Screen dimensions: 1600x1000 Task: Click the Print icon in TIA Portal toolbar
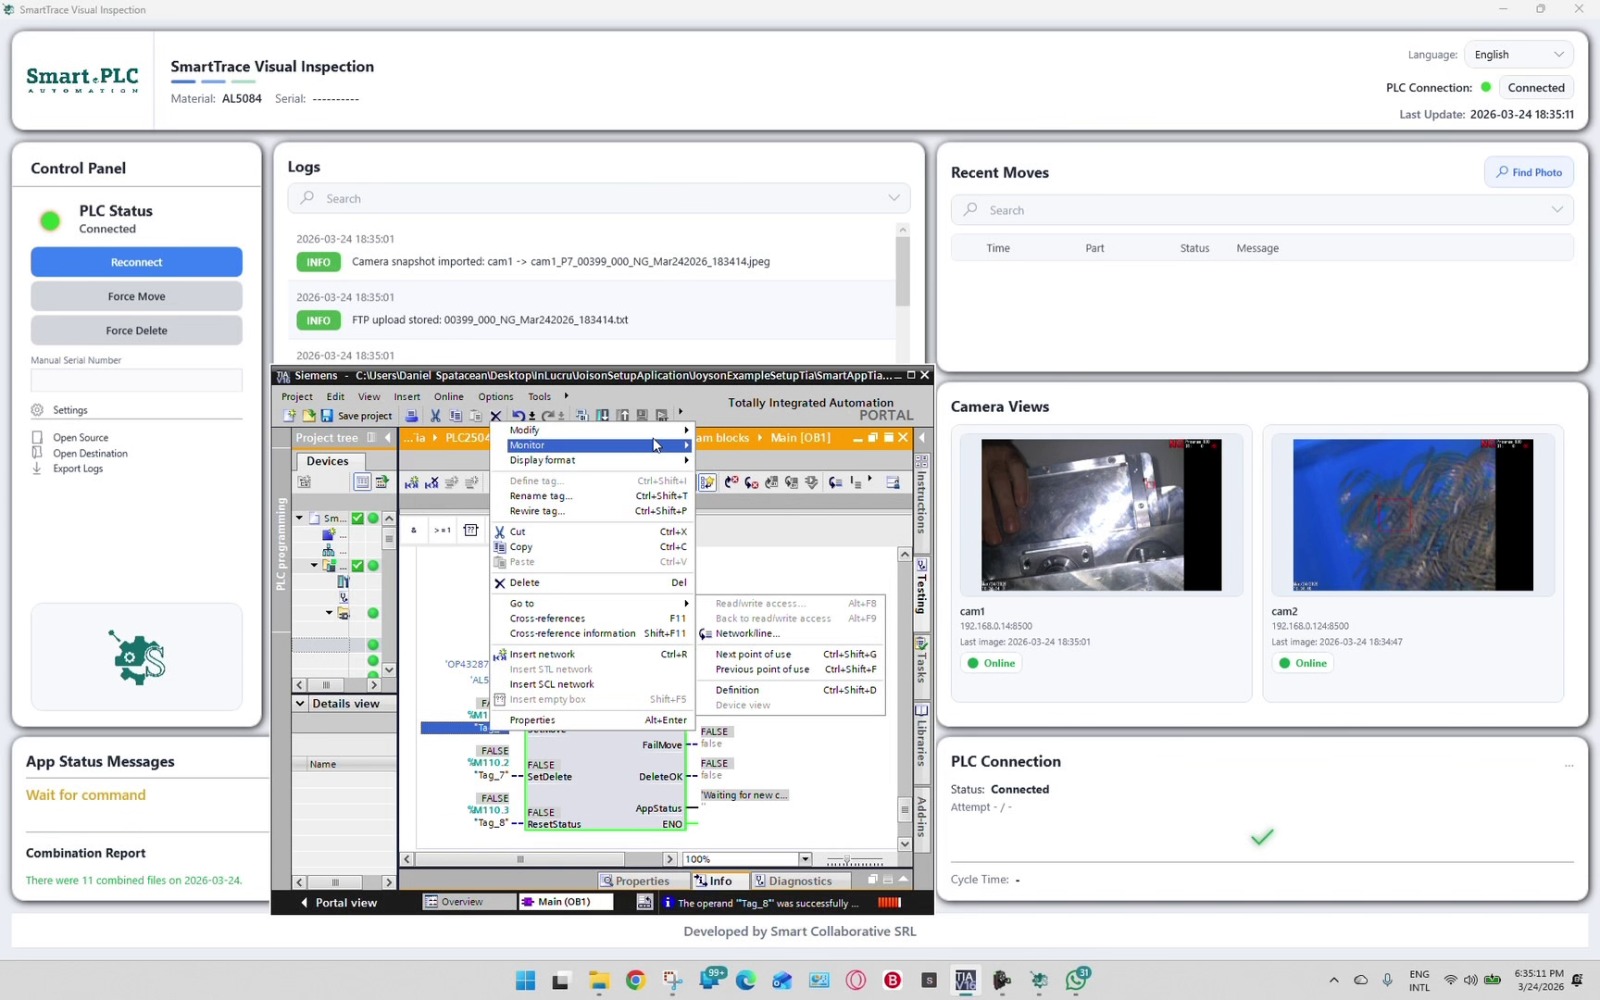click(x=411, y=416)
